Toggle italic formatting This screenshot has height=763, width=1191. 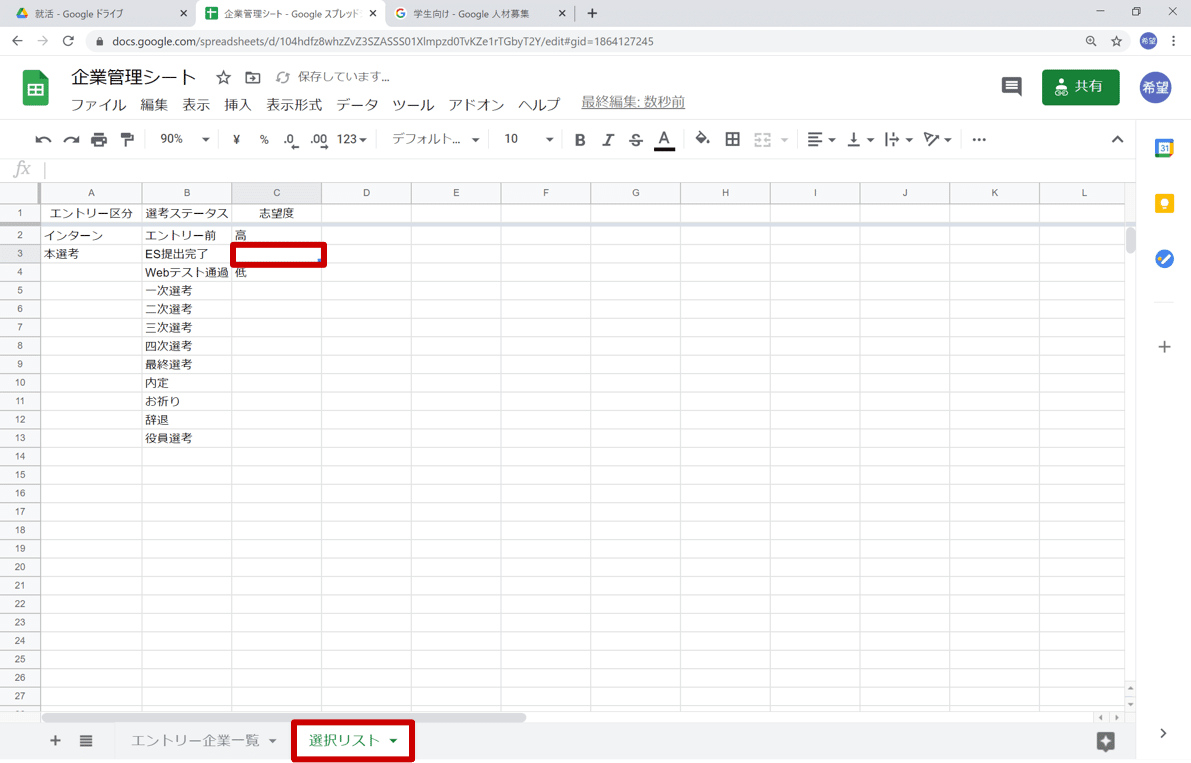point(608,140)
